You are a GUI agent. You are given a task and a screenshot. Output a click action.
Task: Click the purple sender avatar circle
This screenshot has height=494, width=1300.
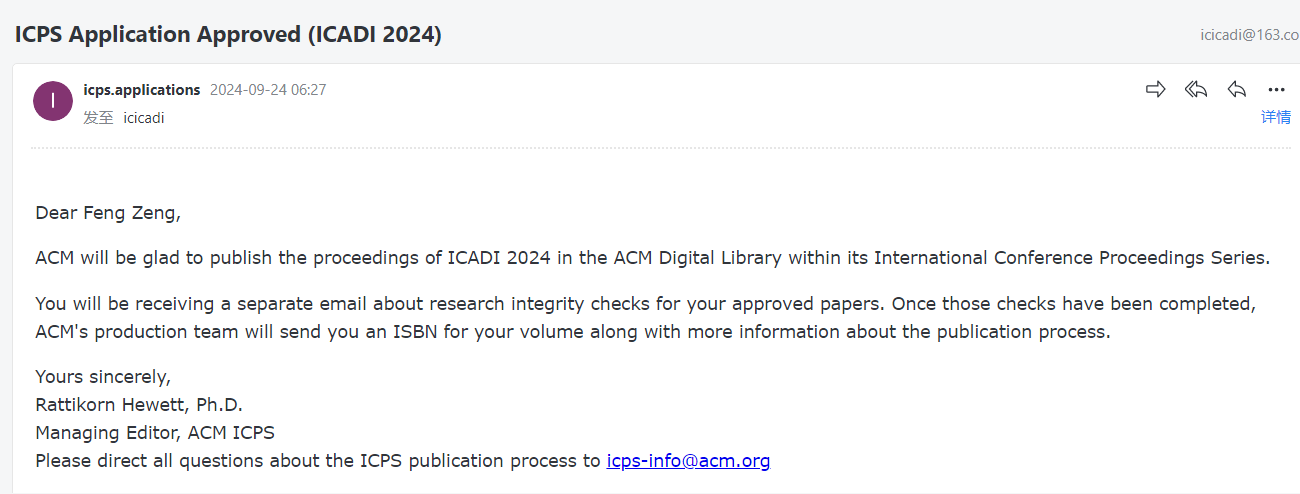pos(53,101)
